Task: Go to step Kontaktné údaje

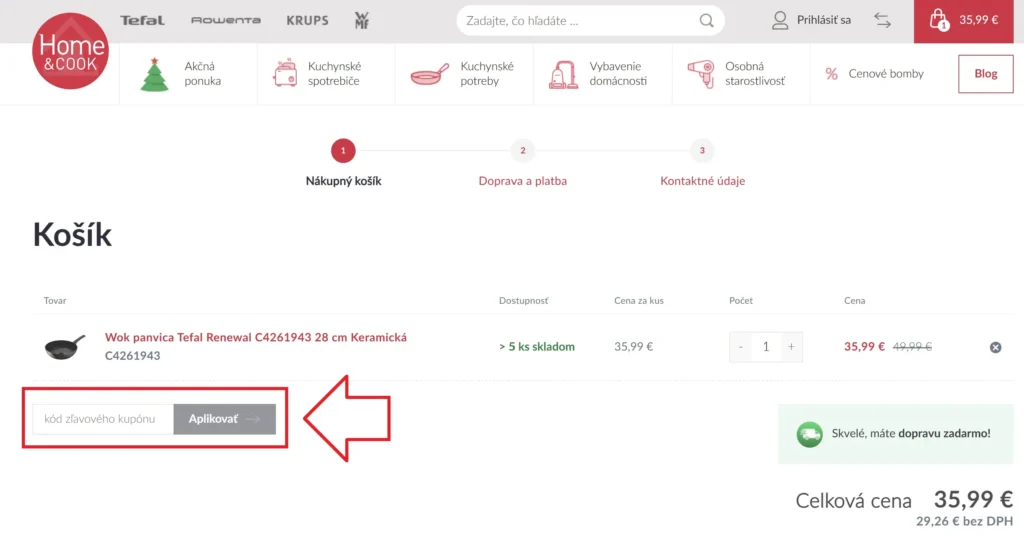Action: pyautogui.click(x=702, y=181)
